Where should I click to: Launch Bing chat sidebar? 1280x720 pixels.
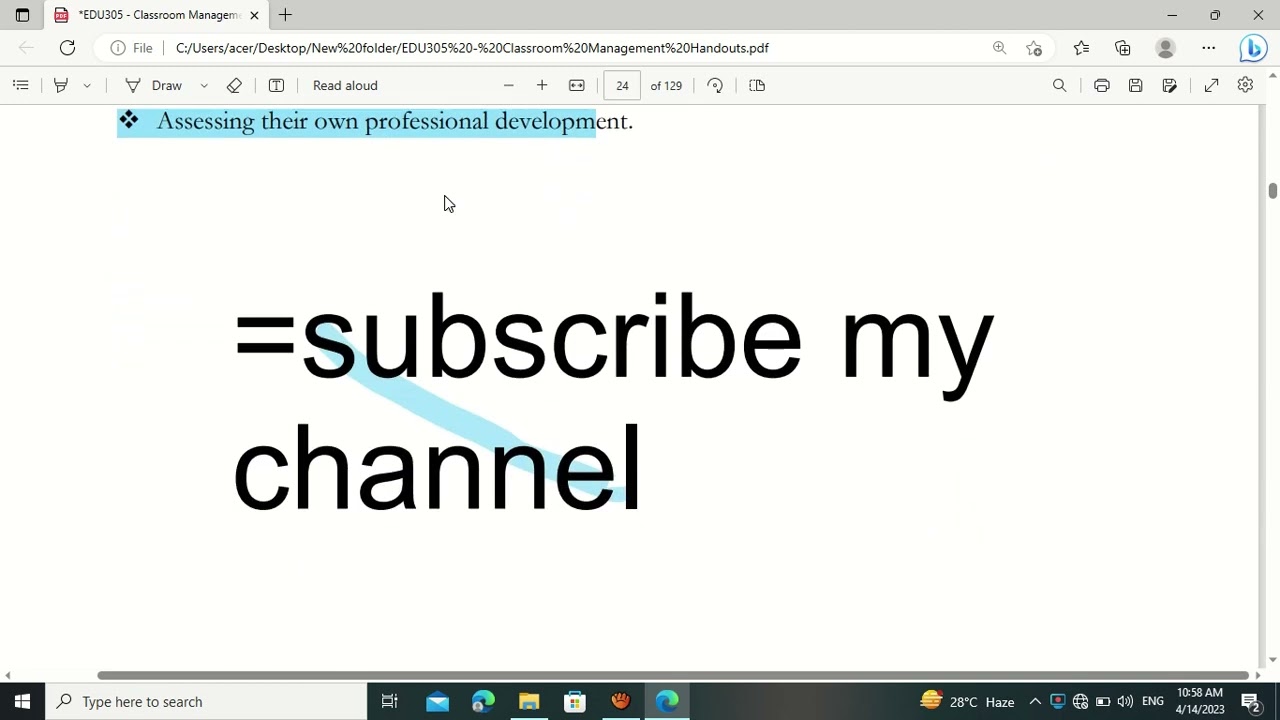click(x=1253, y=47)
